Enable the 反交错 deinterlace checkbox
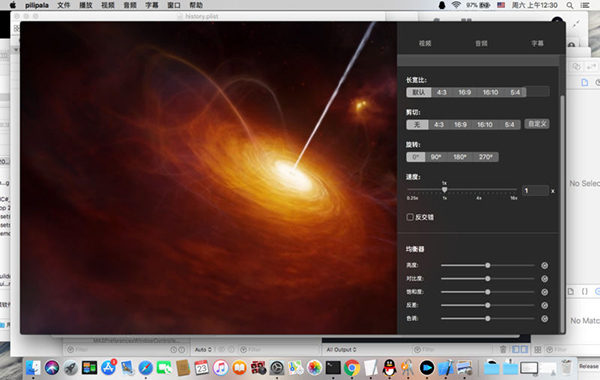Image resolution: width=600 pixels, height=380 pixels. [410, 217]
